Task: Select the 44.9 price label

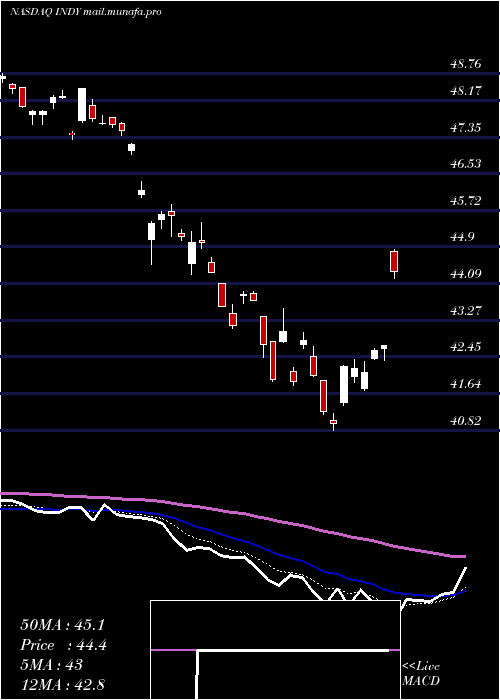Action: click(x=462, y=237)
